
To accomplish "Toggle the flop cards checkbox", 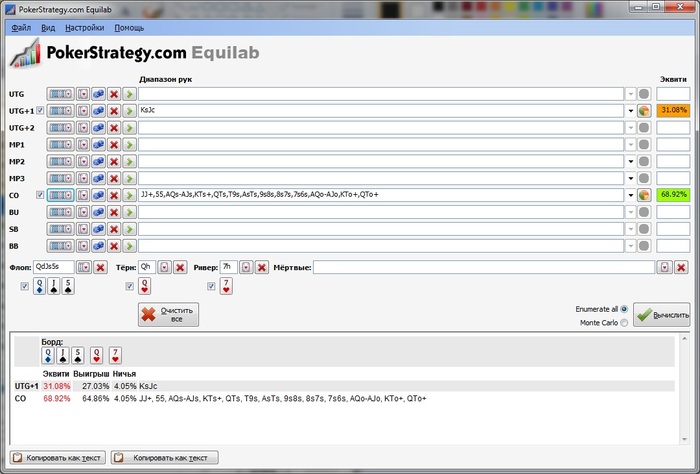I will (25, 286).
